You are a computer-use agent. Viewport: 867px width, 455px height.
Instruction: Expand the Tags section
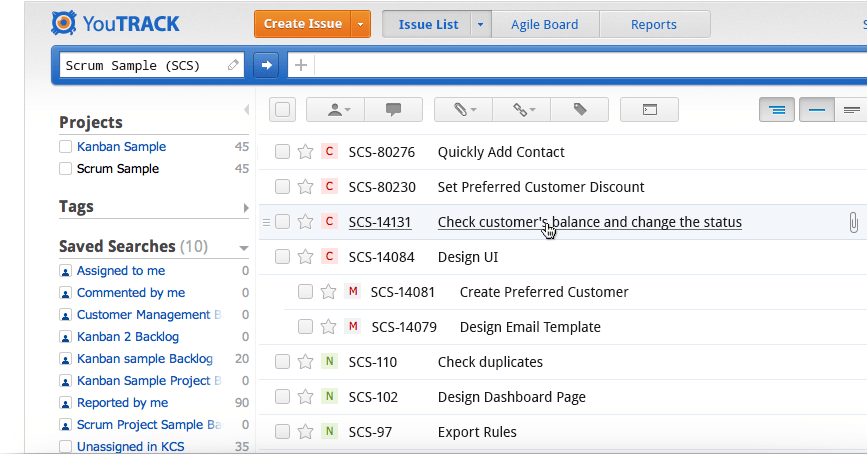pos(246,208)
